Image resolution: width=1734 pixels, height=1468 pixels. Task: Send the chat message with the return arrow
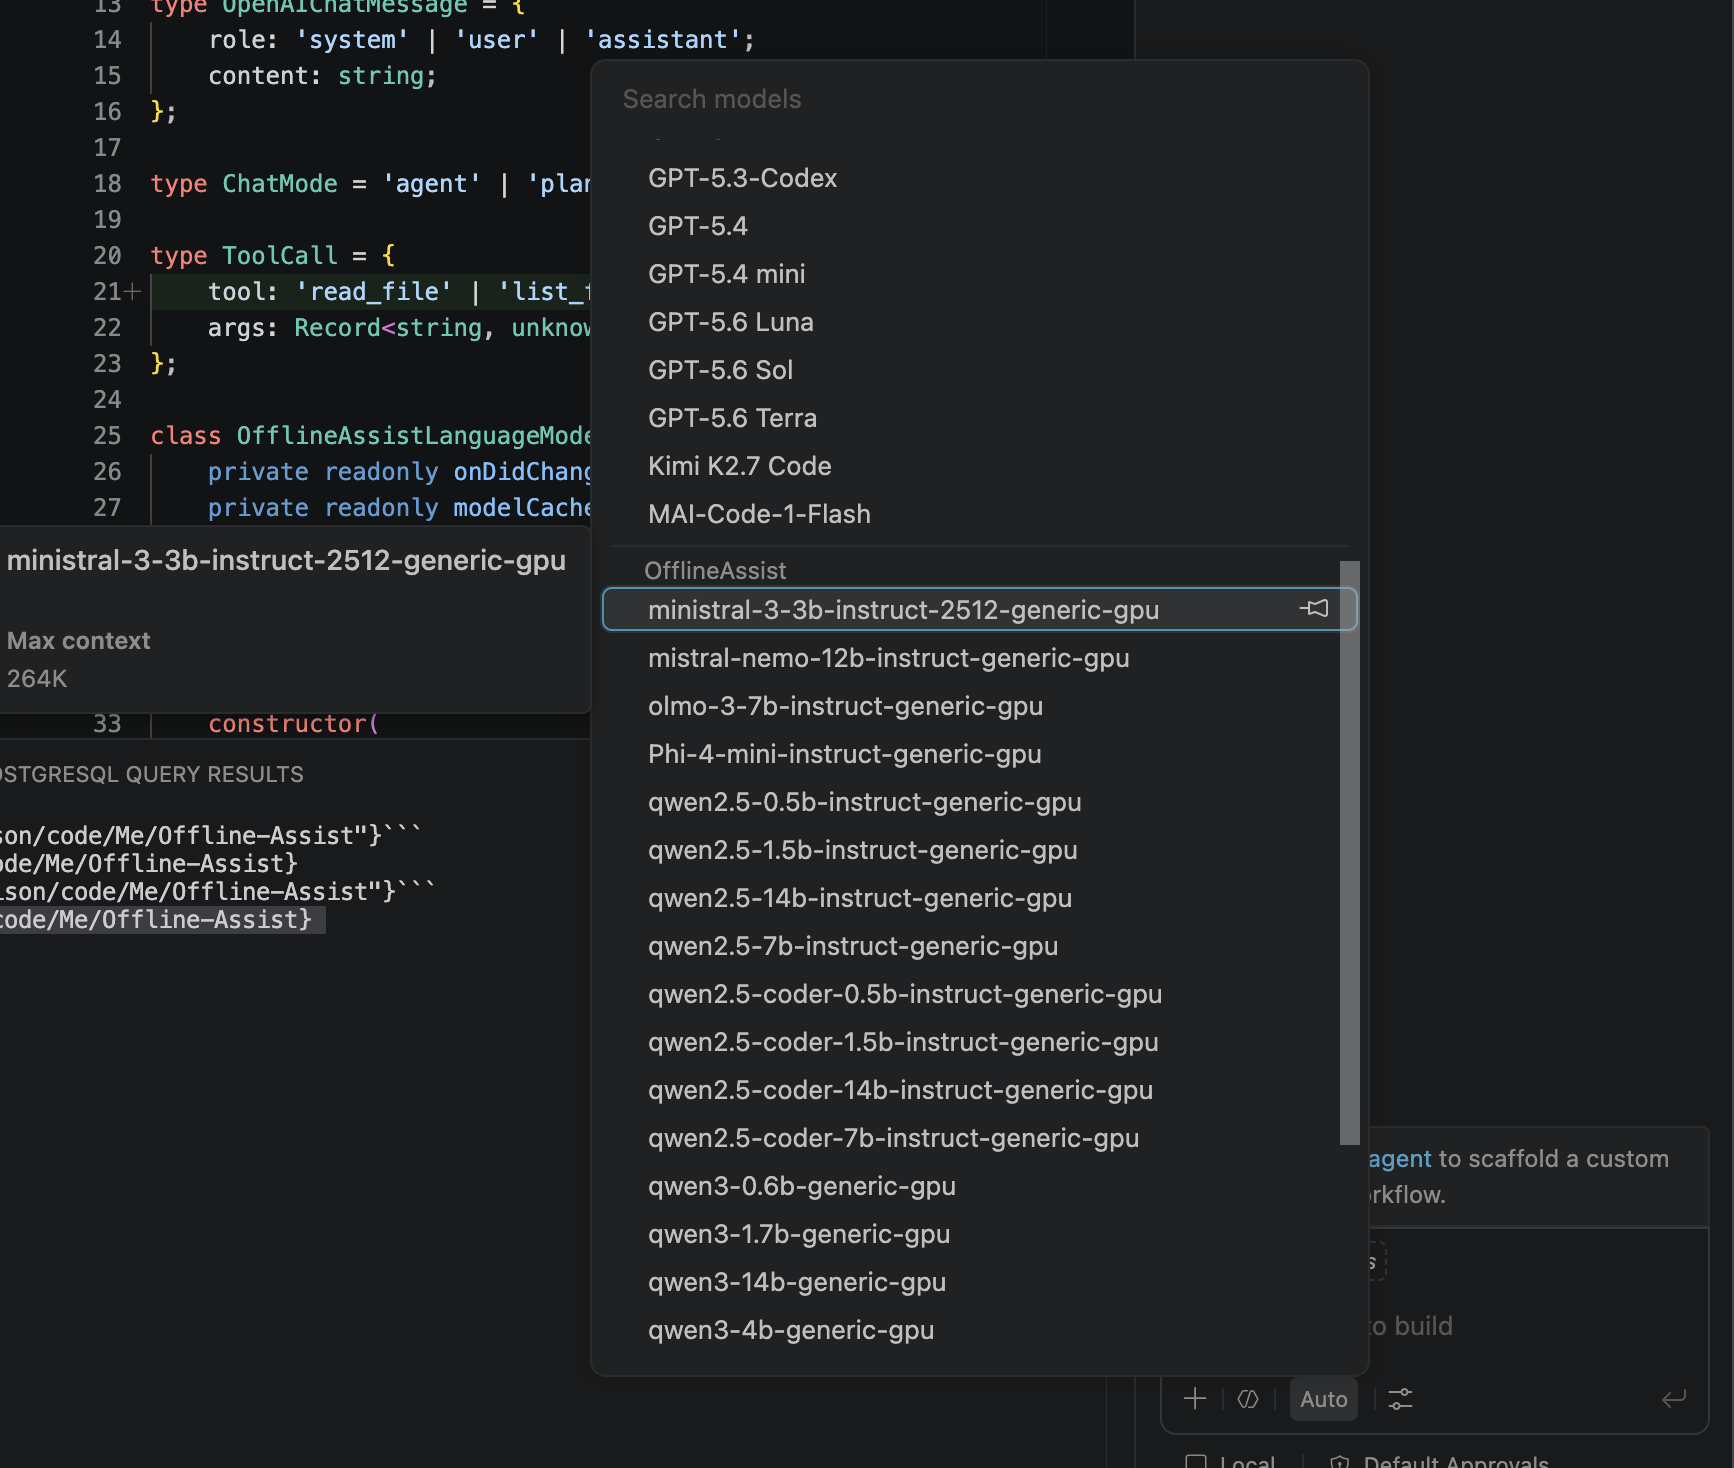[x=1674, y=1399]
